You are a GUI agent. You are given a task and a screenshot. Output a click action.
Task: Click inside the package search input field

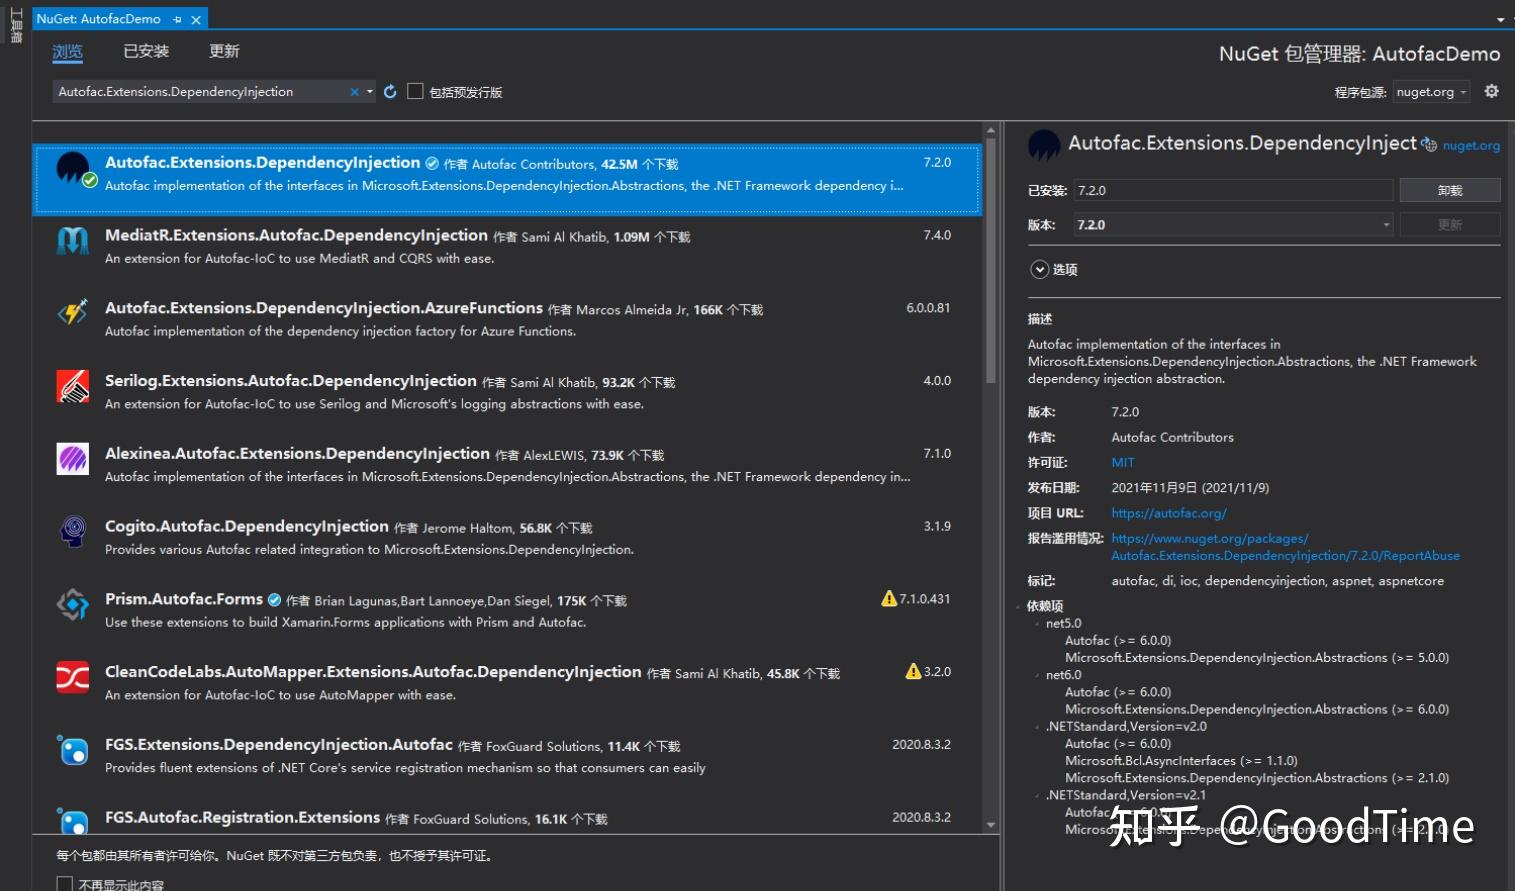pyautogui.click(x=200, y=91)
